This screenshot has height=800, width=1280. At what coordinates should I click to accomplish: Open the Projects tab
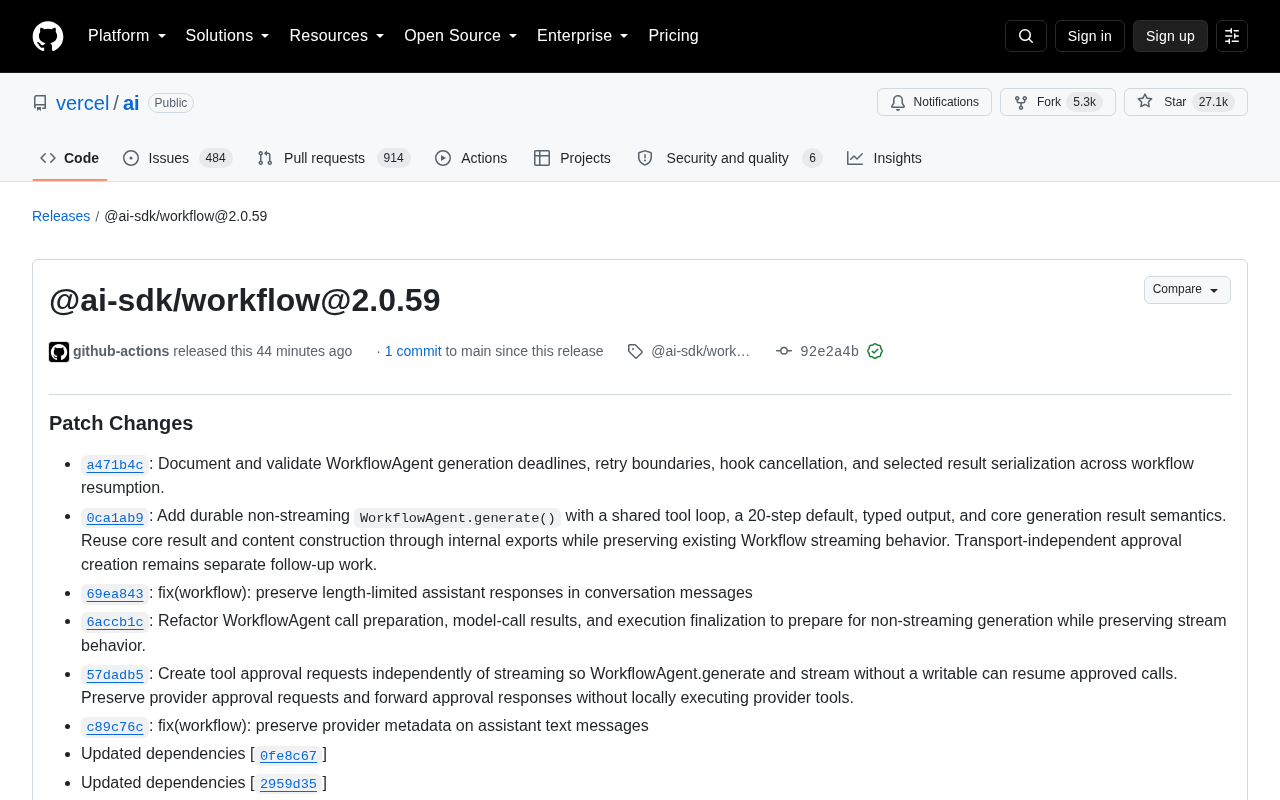click(x=572, y=158)
